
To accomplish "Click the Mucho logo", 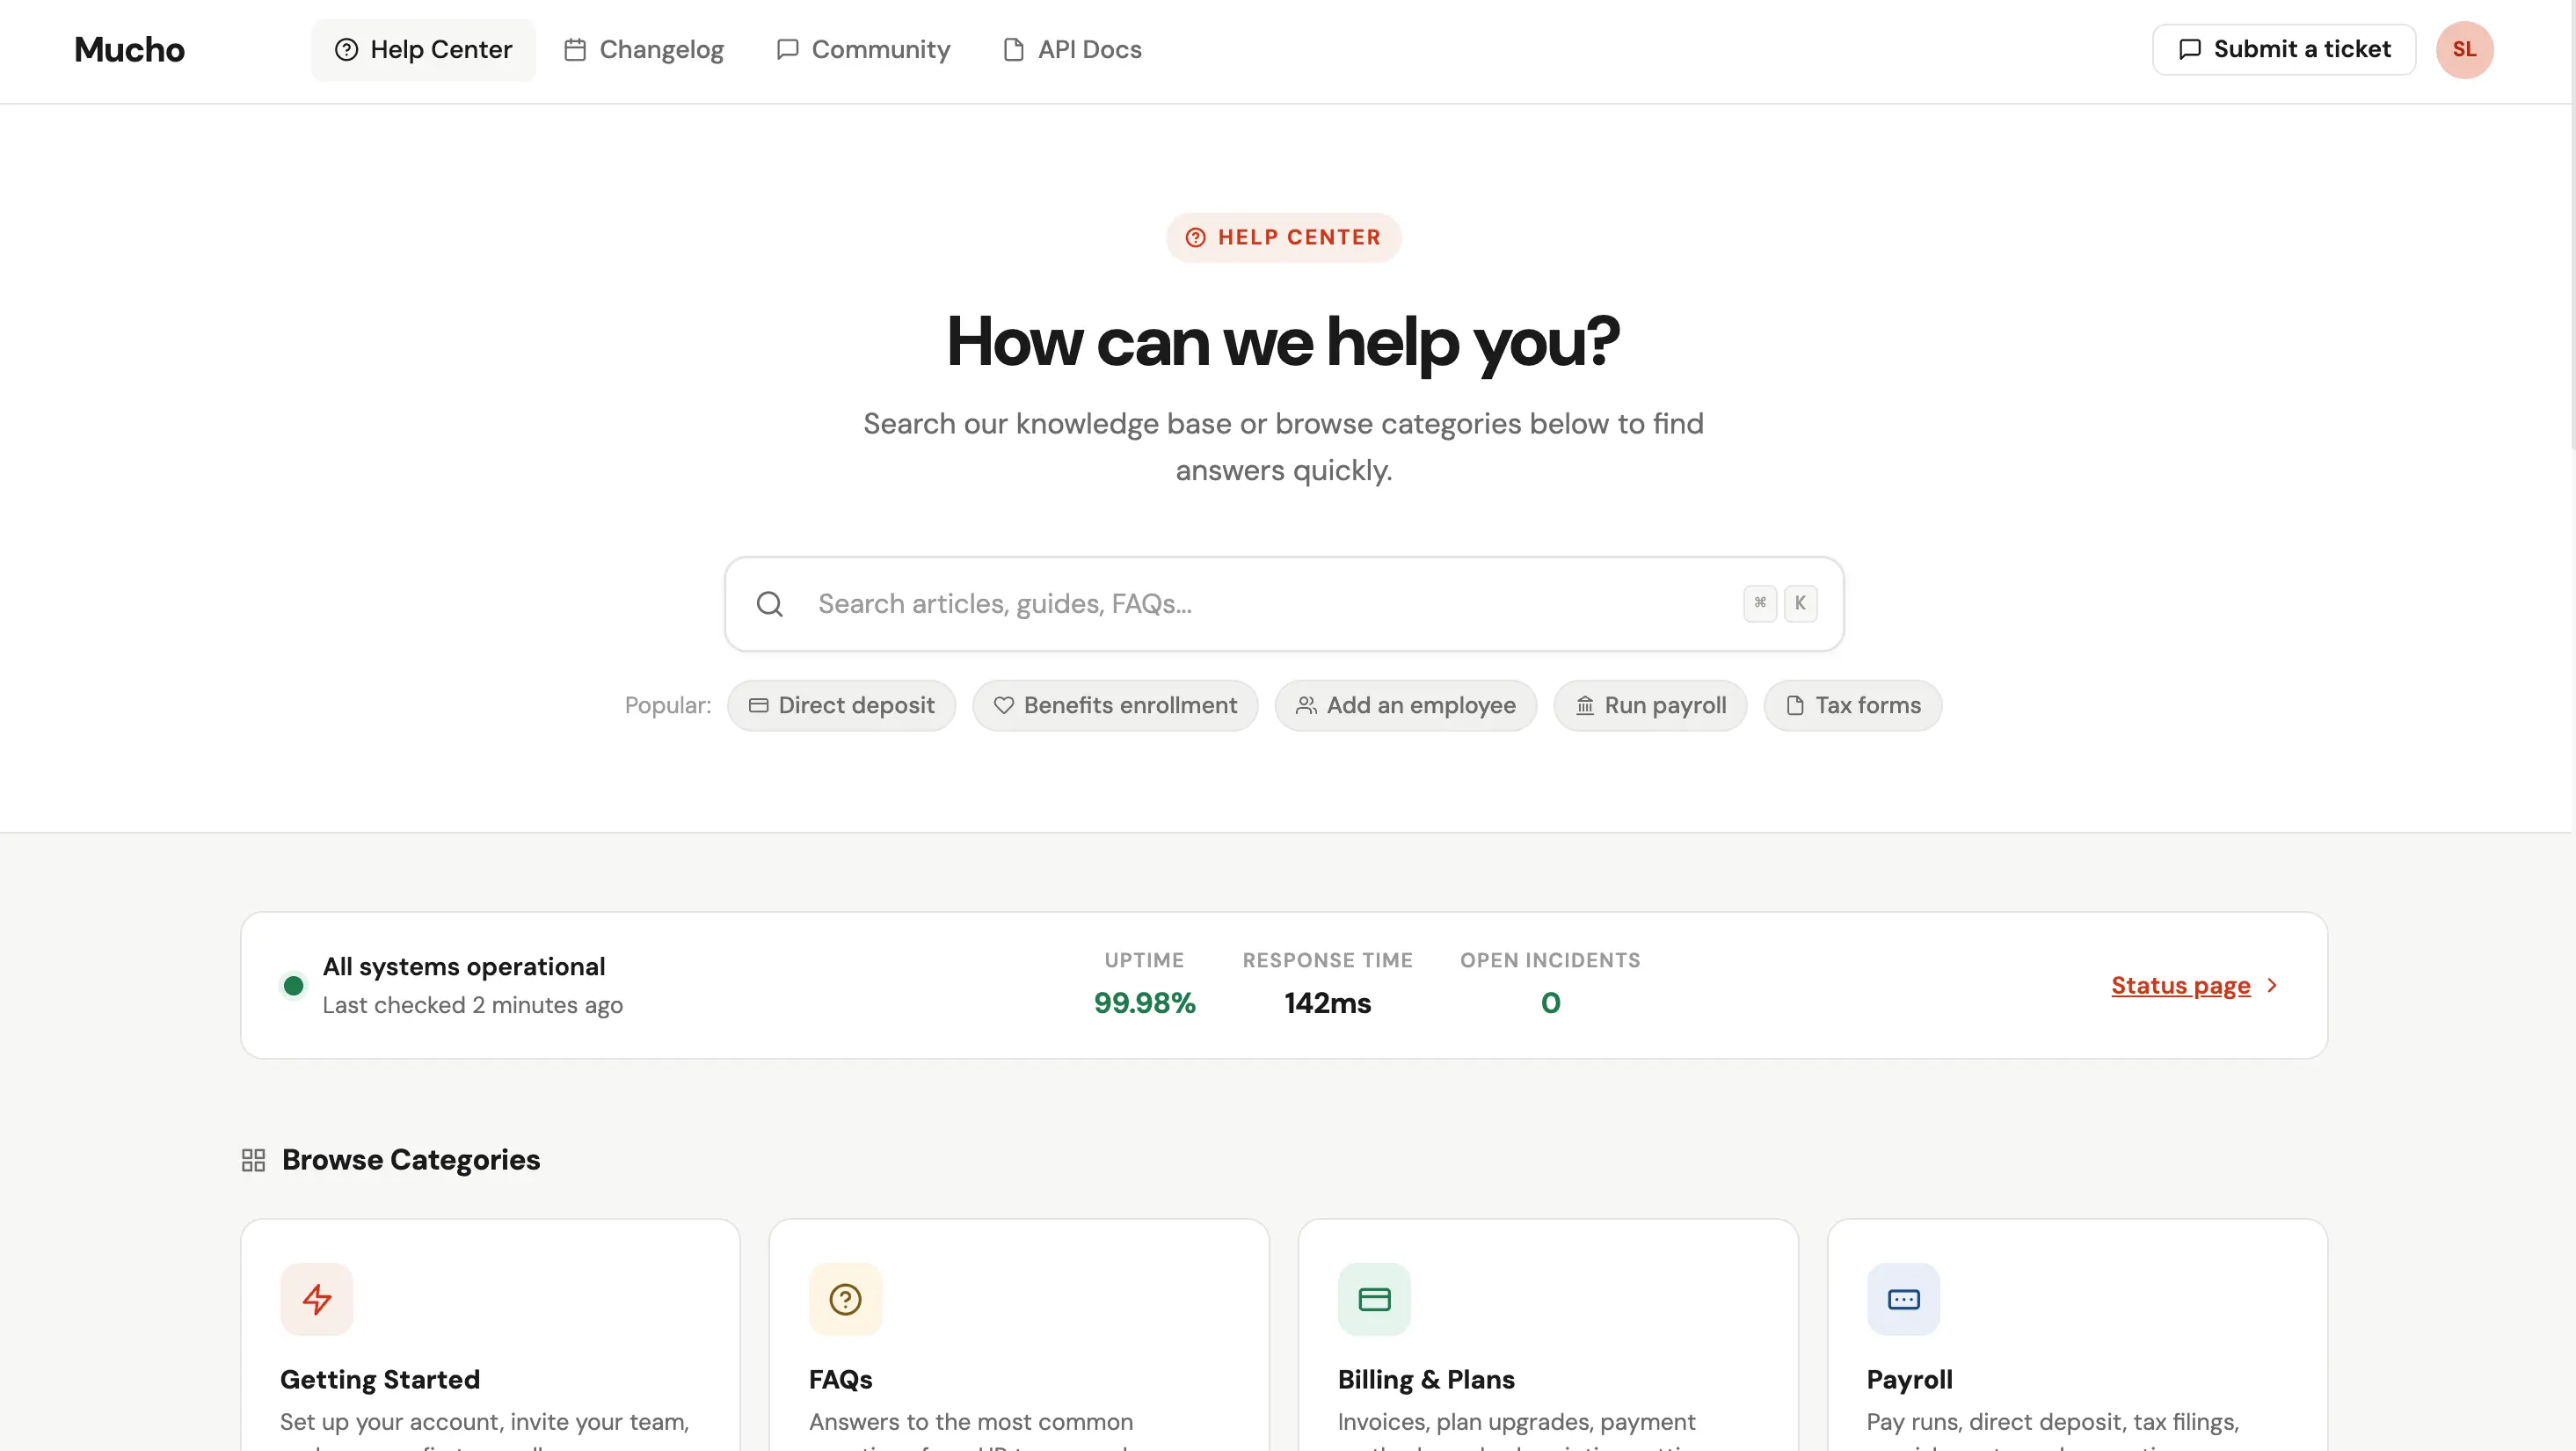I will click(129, 49).
